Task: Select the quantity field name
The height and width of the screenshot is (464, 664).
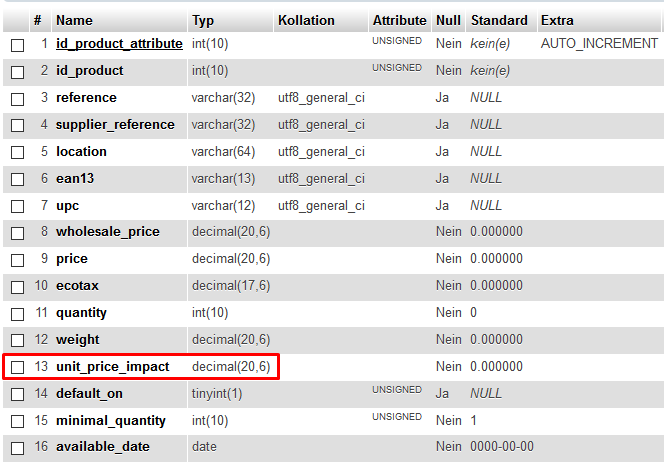Action: [81, 313]
